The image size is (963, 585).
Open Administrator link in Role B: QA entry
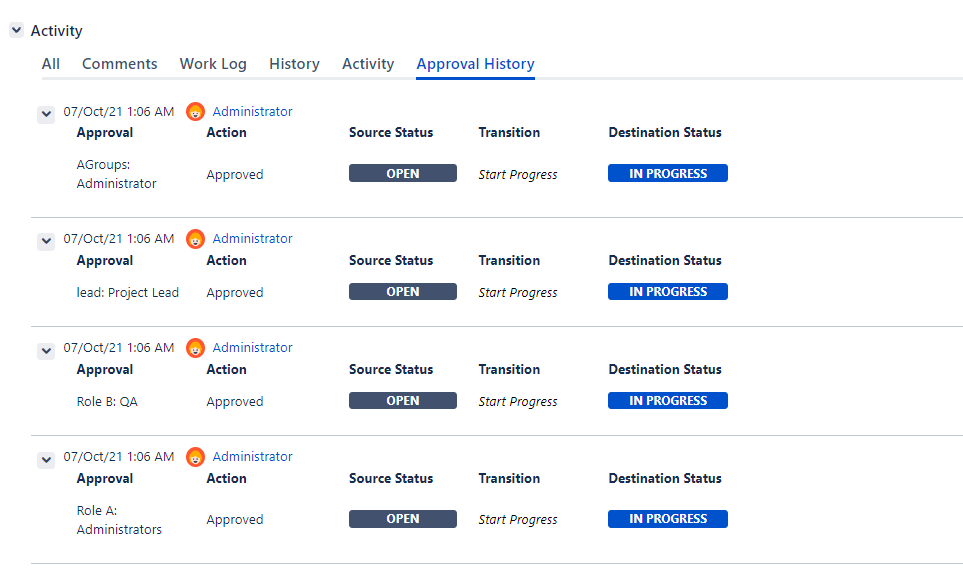pyautogui.click(x=252, y=348)
